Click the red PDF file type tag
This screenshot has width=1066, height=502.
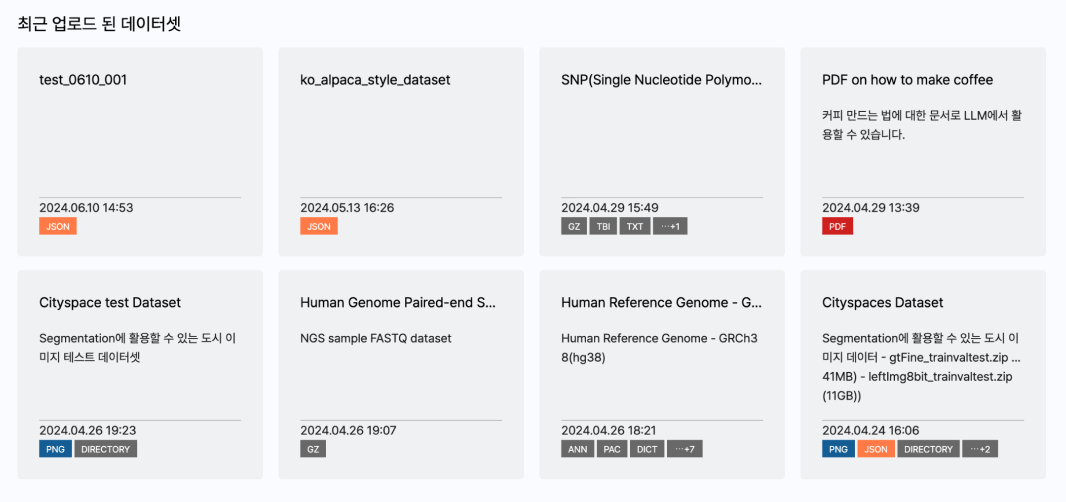[837, 227]
